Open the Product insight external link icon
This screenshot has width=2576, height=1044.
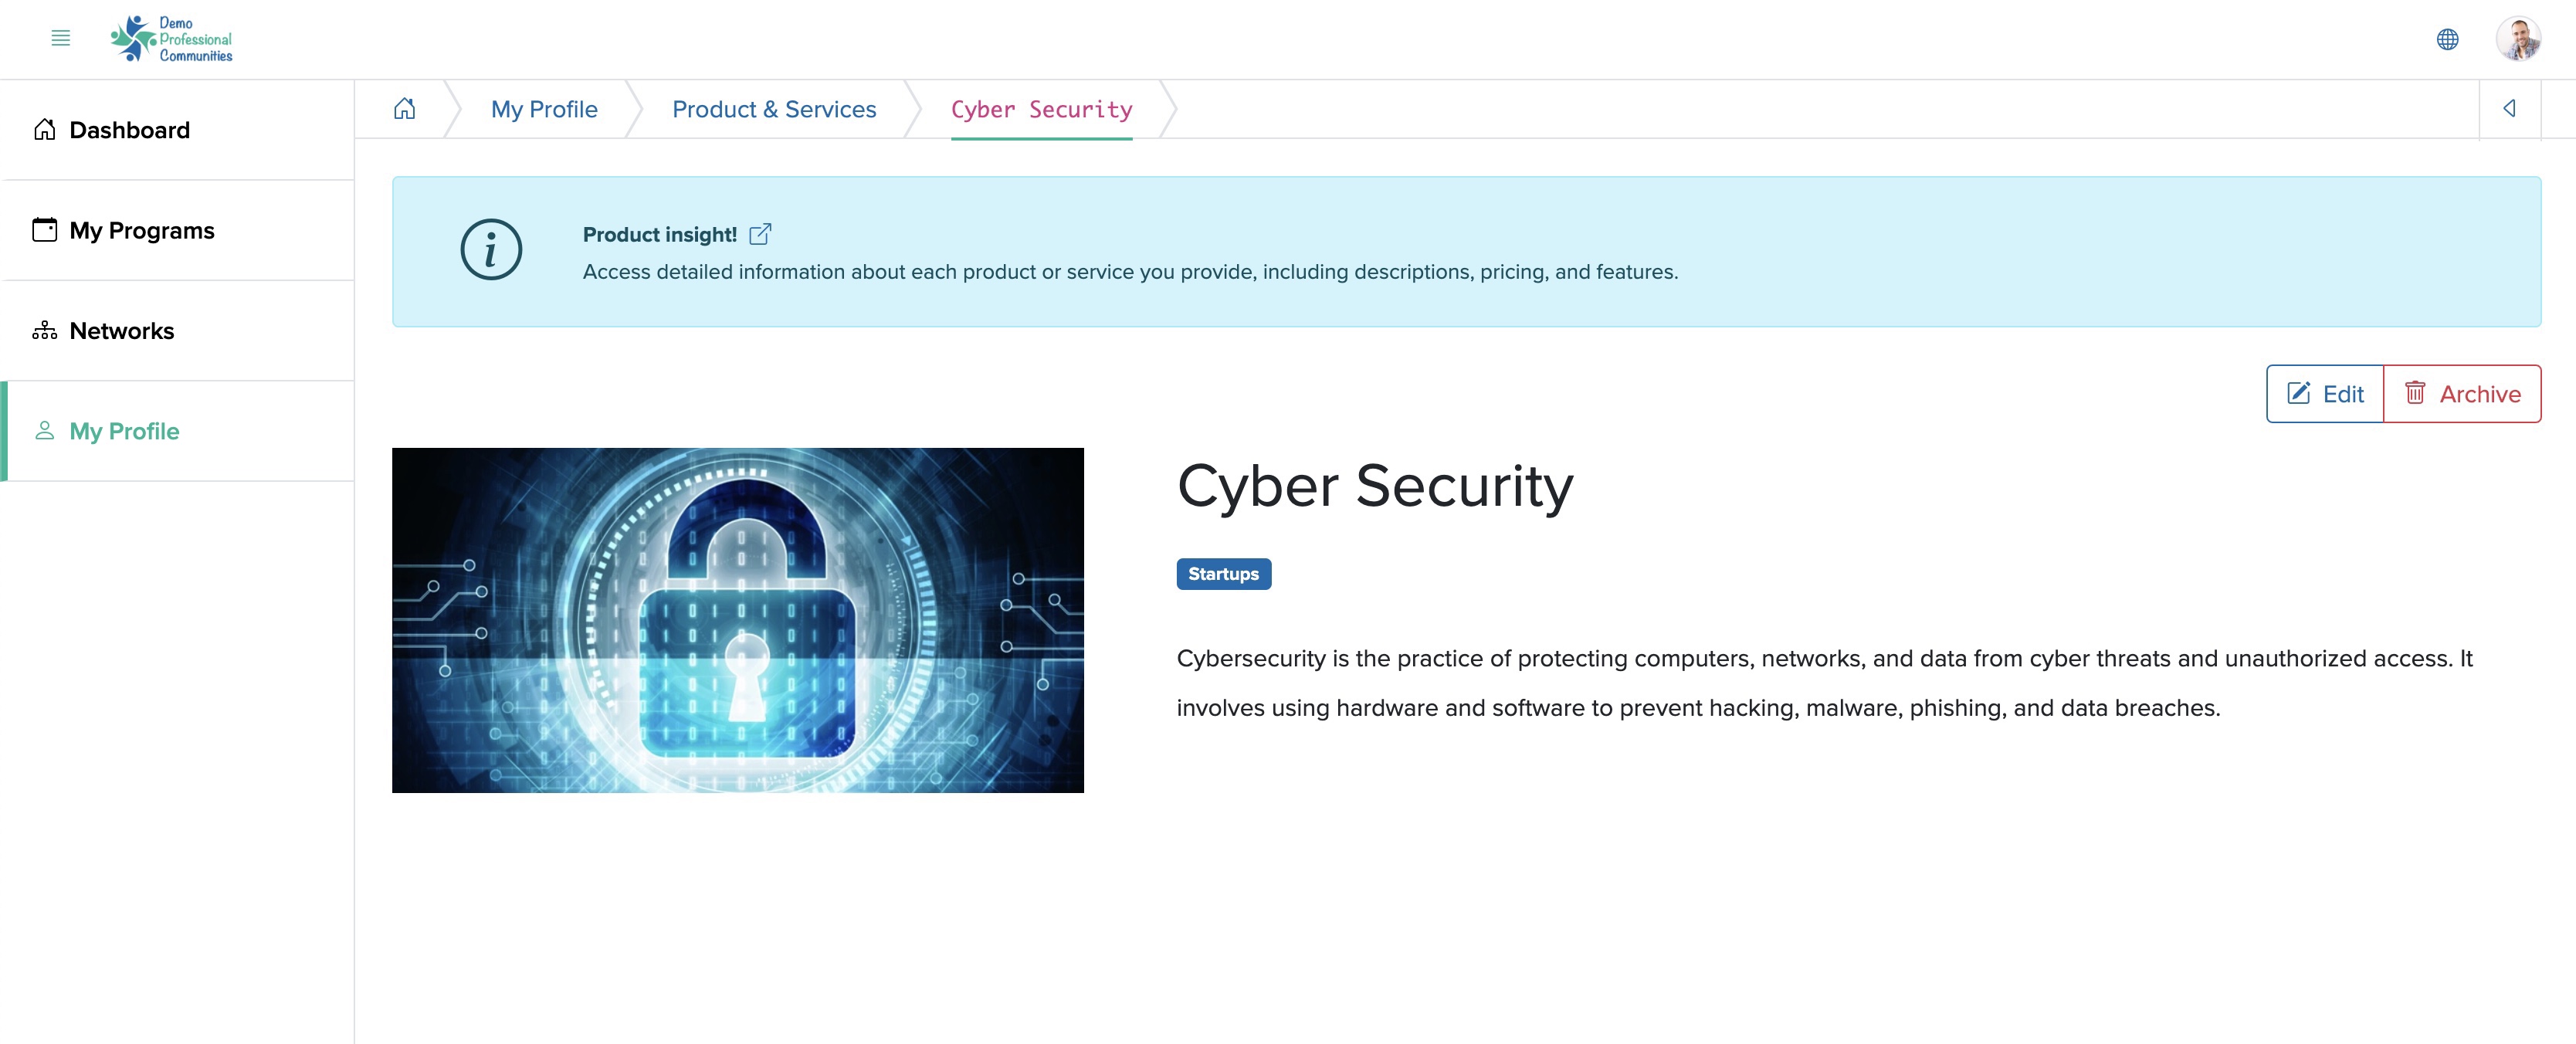[x=760, y=234]
